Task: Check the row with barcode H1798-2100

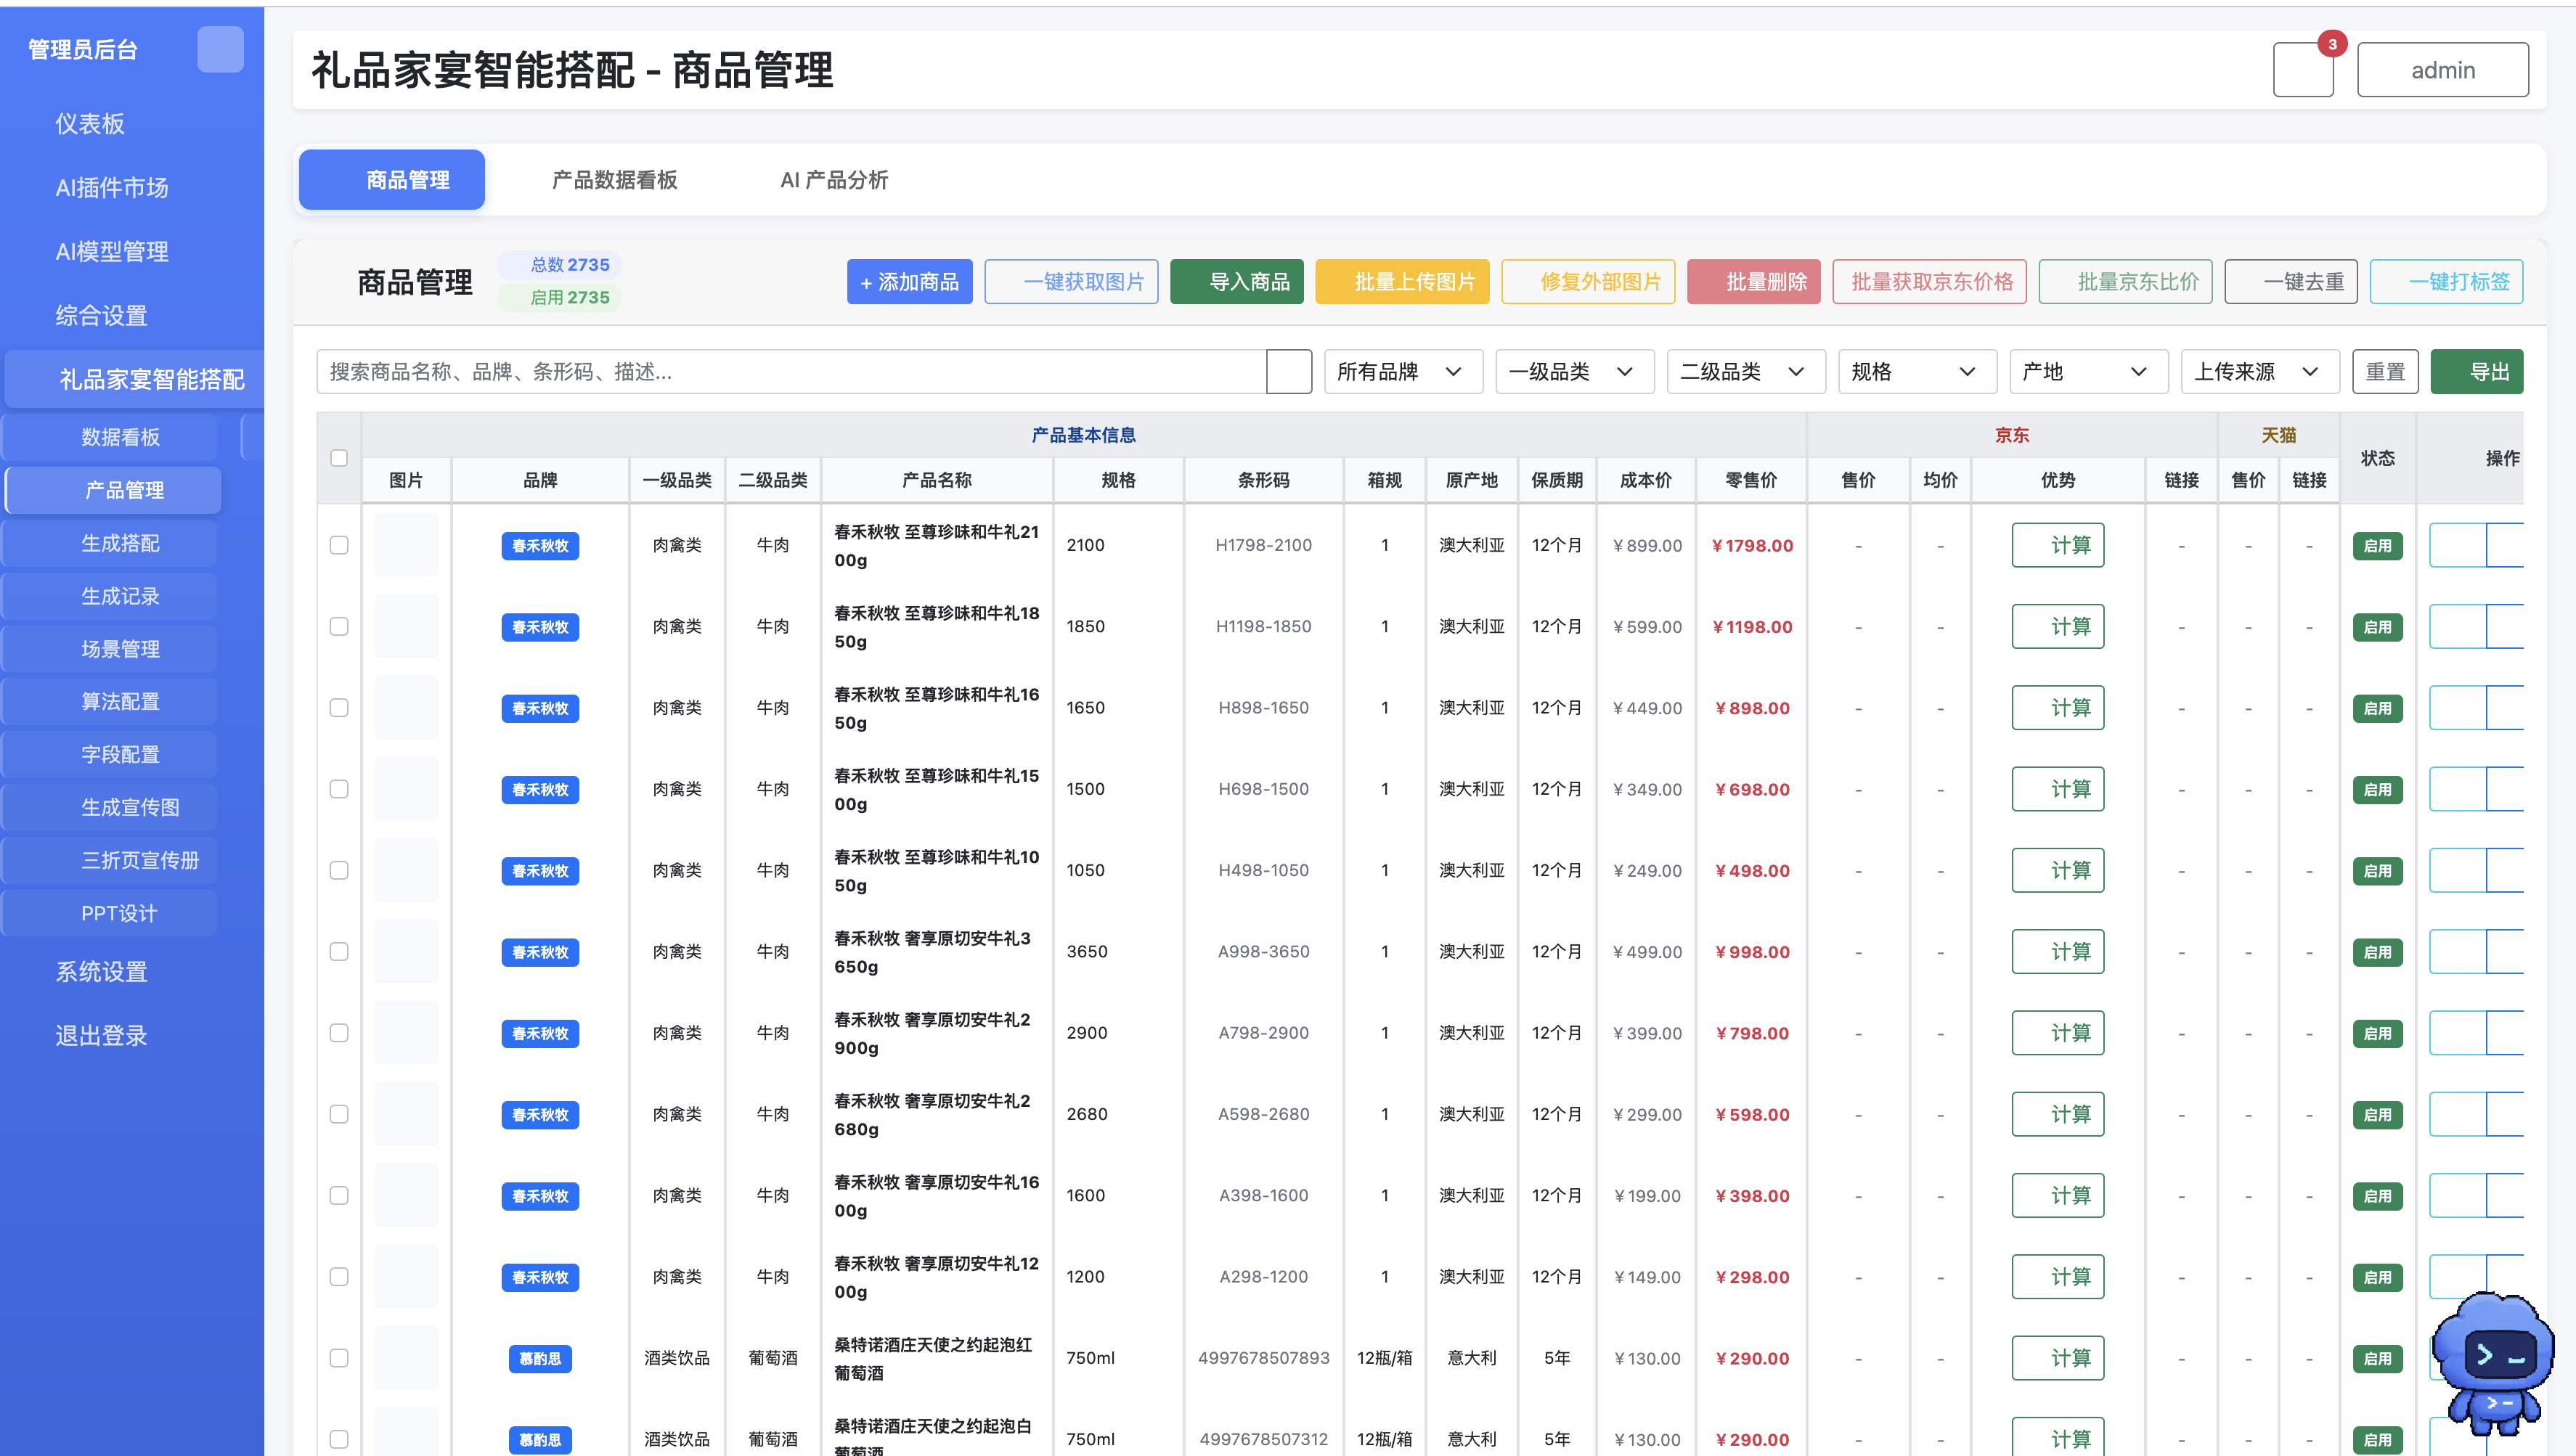Action: (x=339, y=545)
